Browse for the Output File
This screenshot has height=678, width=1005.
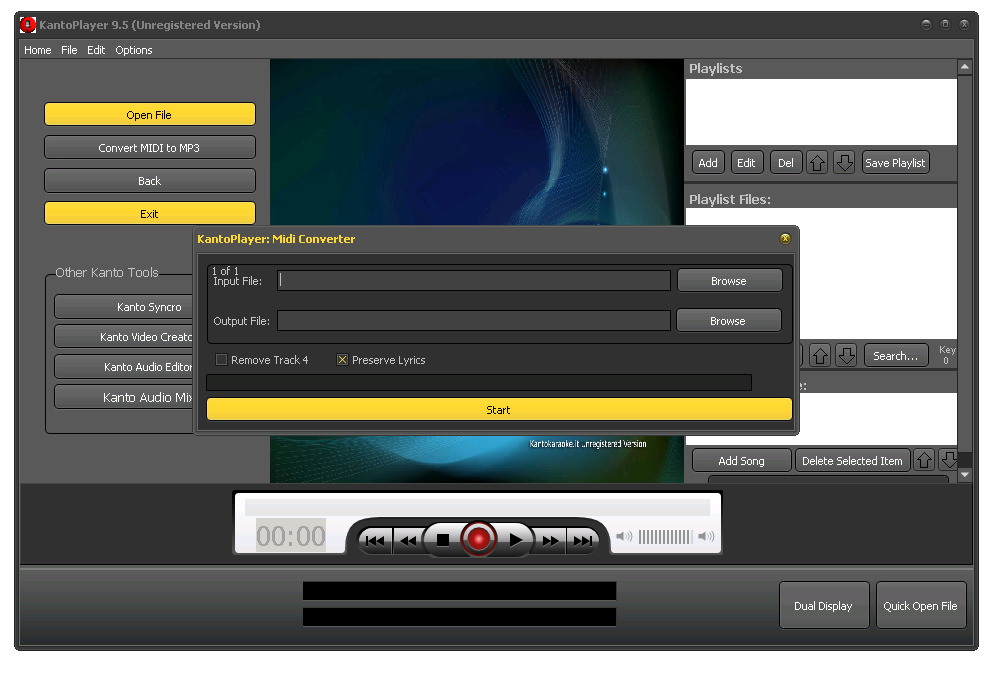pyautogui.click(x=728, y=320)
